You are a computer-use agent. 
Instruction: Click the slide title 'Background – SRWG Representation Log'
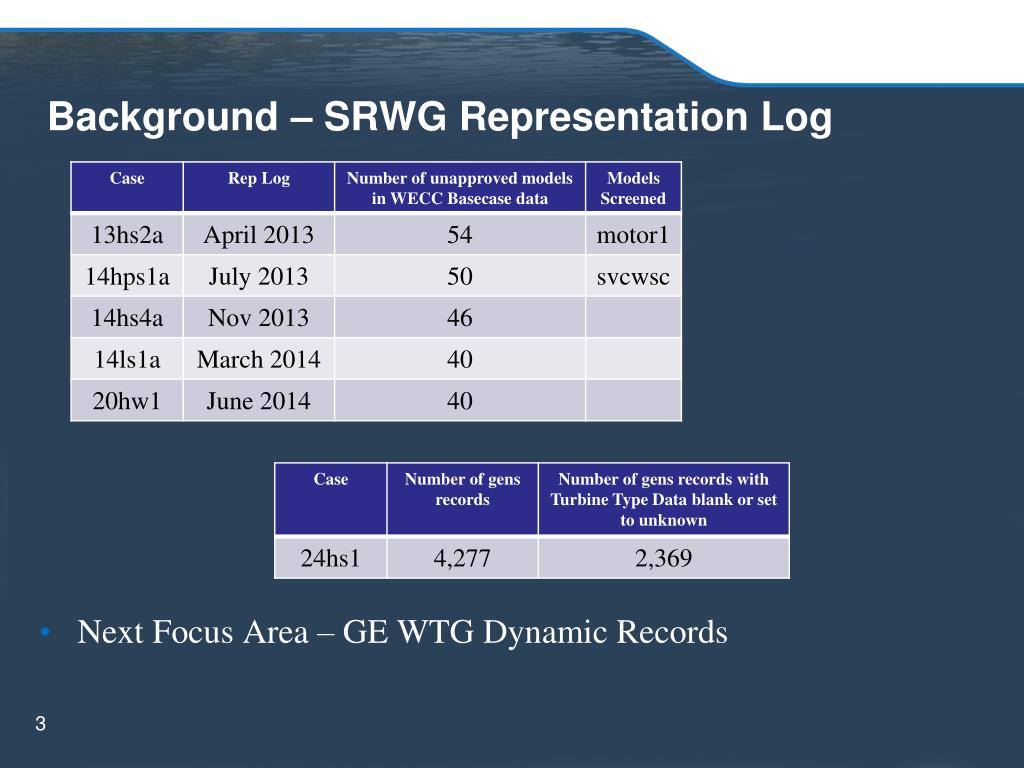coord(440,118)
